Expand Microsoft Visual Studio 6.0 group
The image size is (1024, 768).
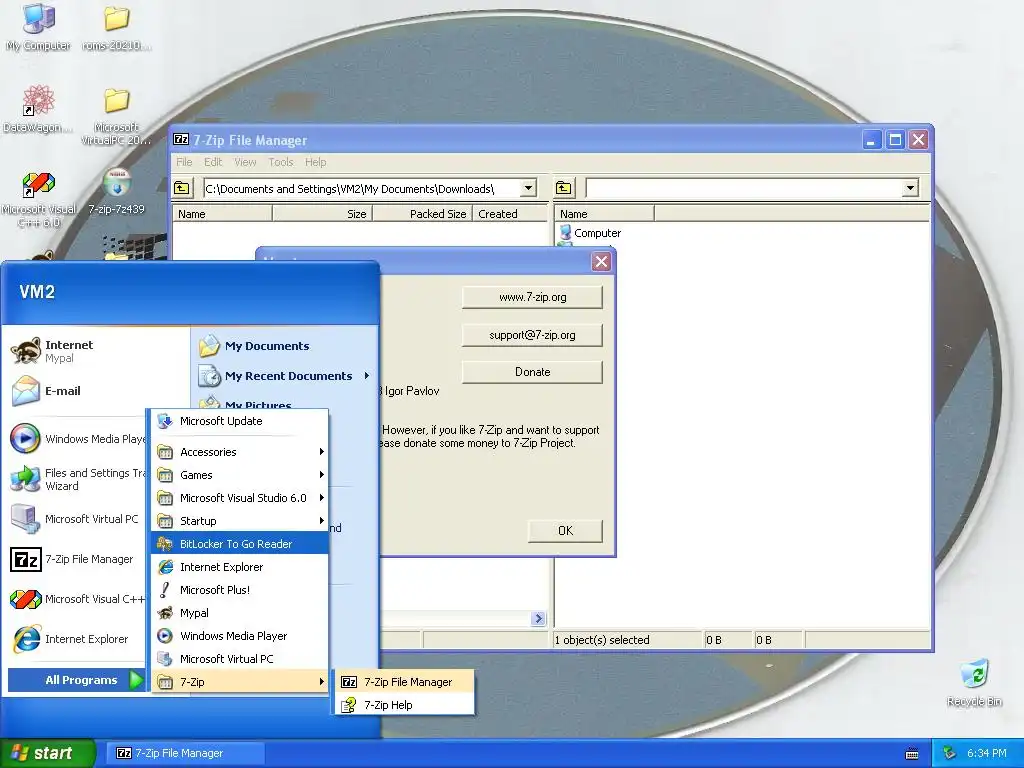[240, 498]
